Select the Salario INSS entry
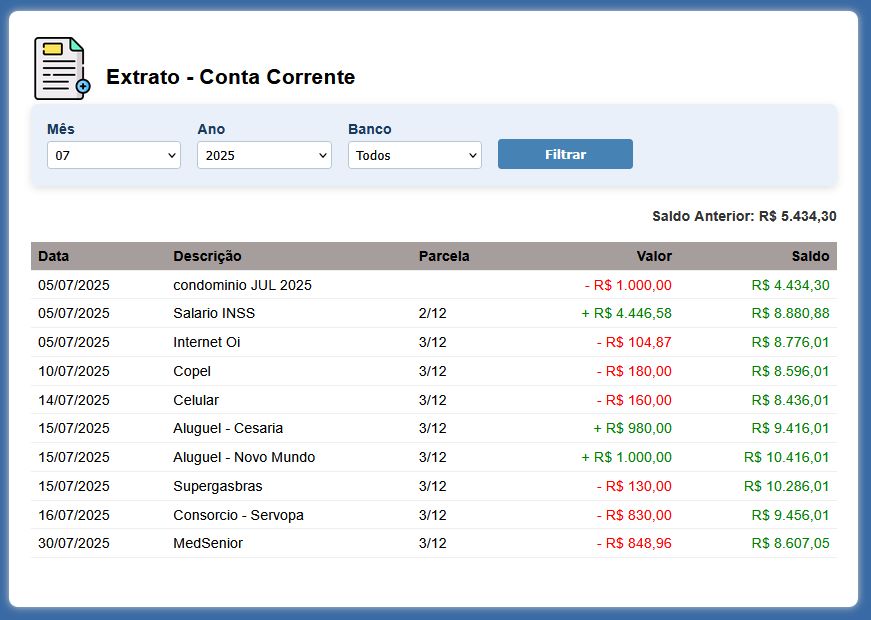 (x=214, y=313)
